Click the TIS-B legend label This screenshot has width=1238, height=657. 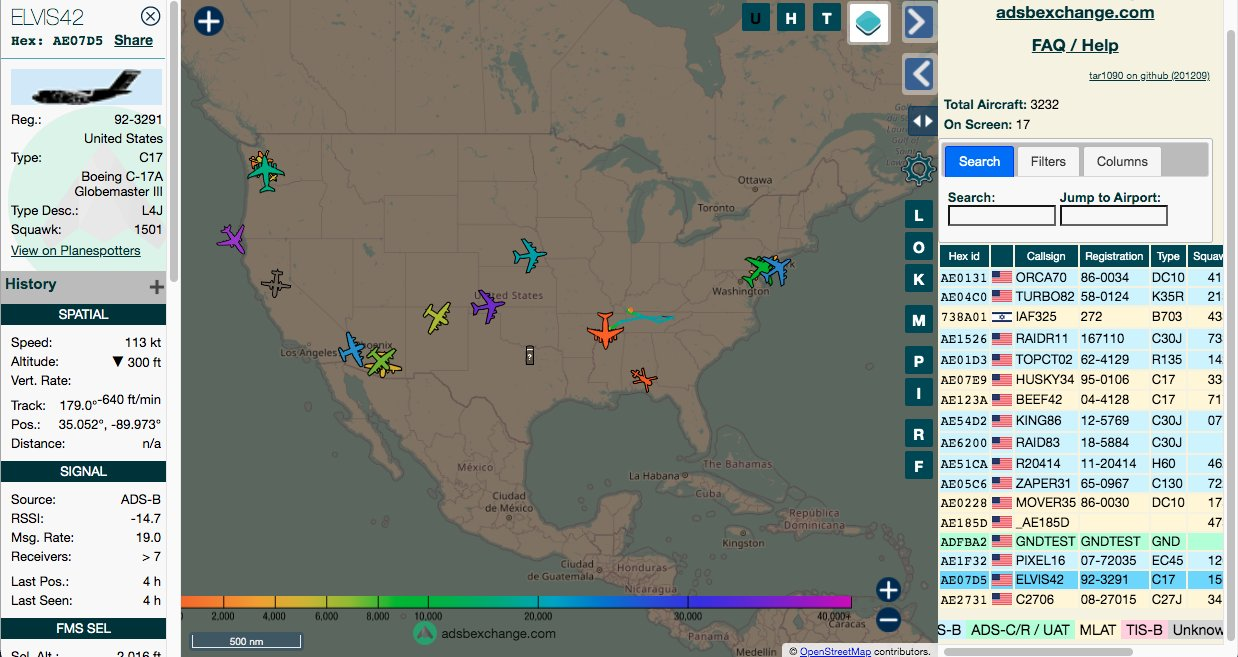coord(1142,630)
